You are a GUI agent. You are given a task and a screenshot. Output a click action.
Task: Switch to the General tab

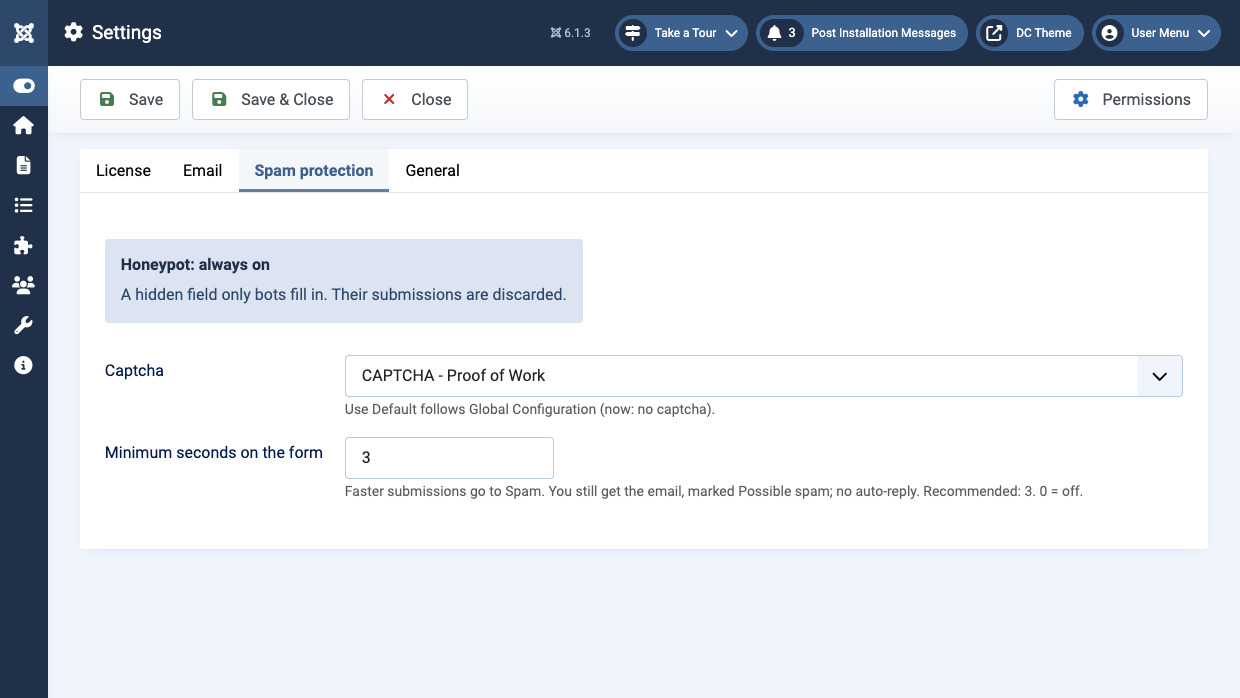pyautogui.click(x=432, y=171)
